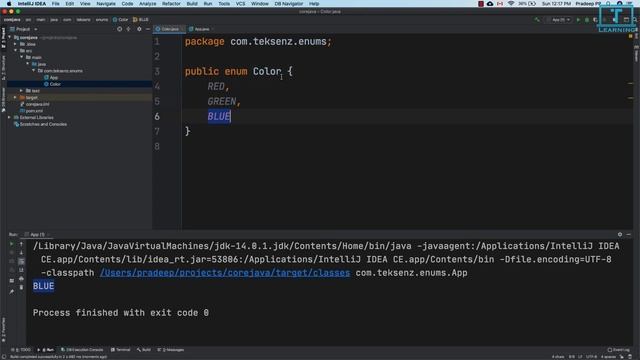The height and width of the screenshot is (360, 640).
Task: Open Search Everywhere magnifier in toolbar
Action: click(635, 20)
